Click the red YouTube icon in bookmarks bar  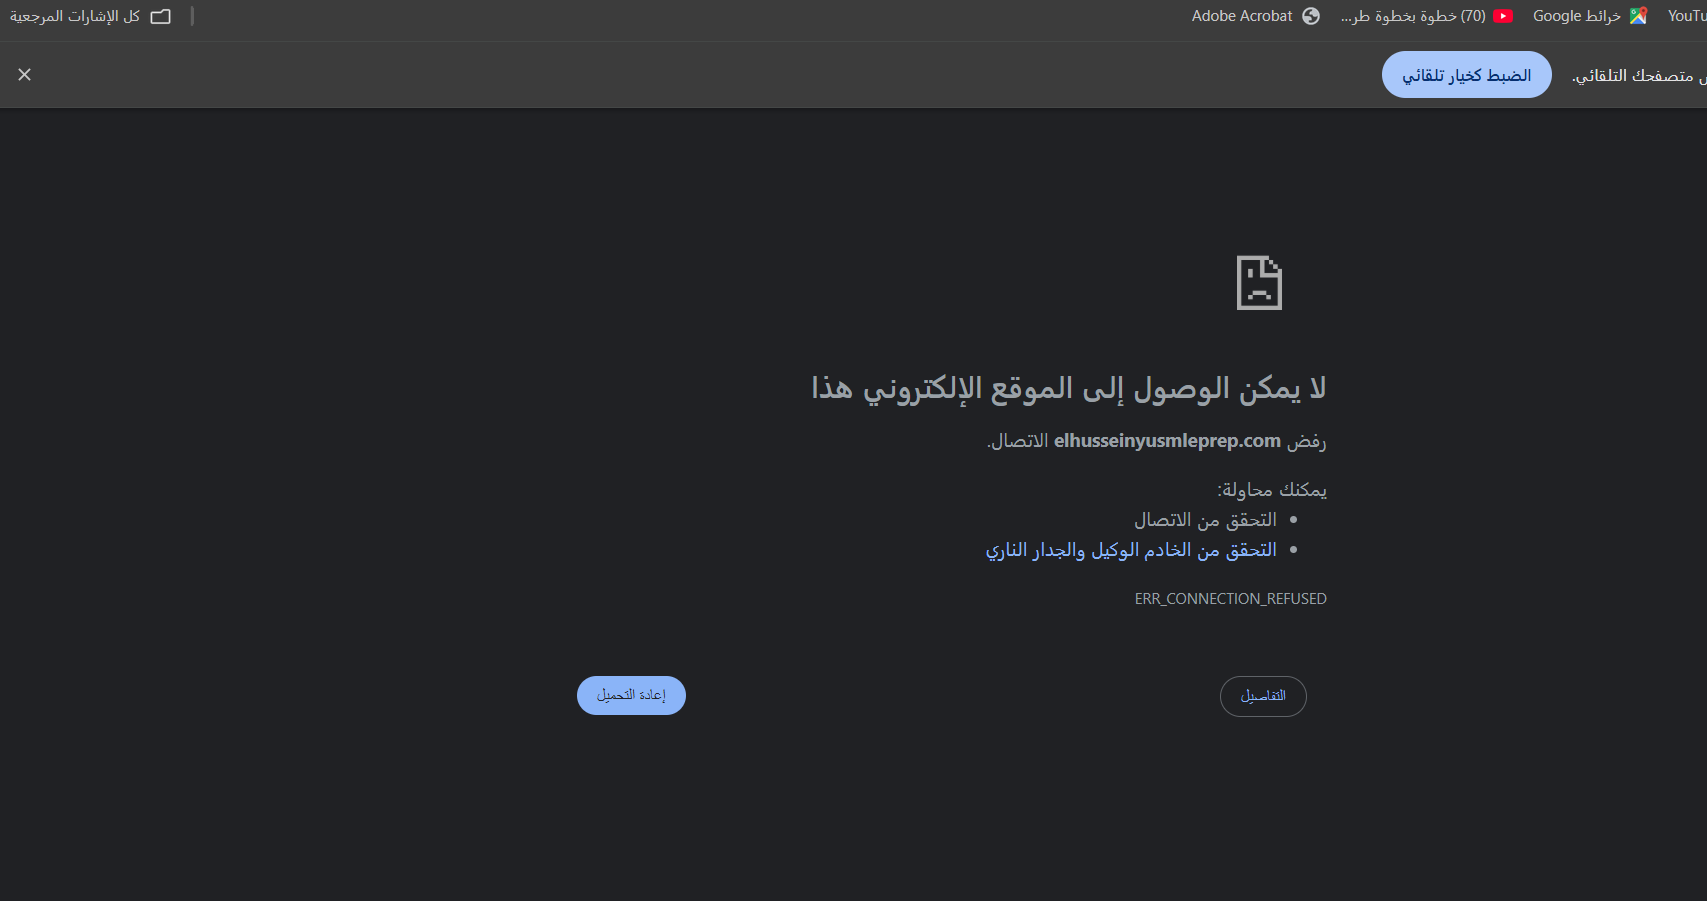coord(1503,16)
